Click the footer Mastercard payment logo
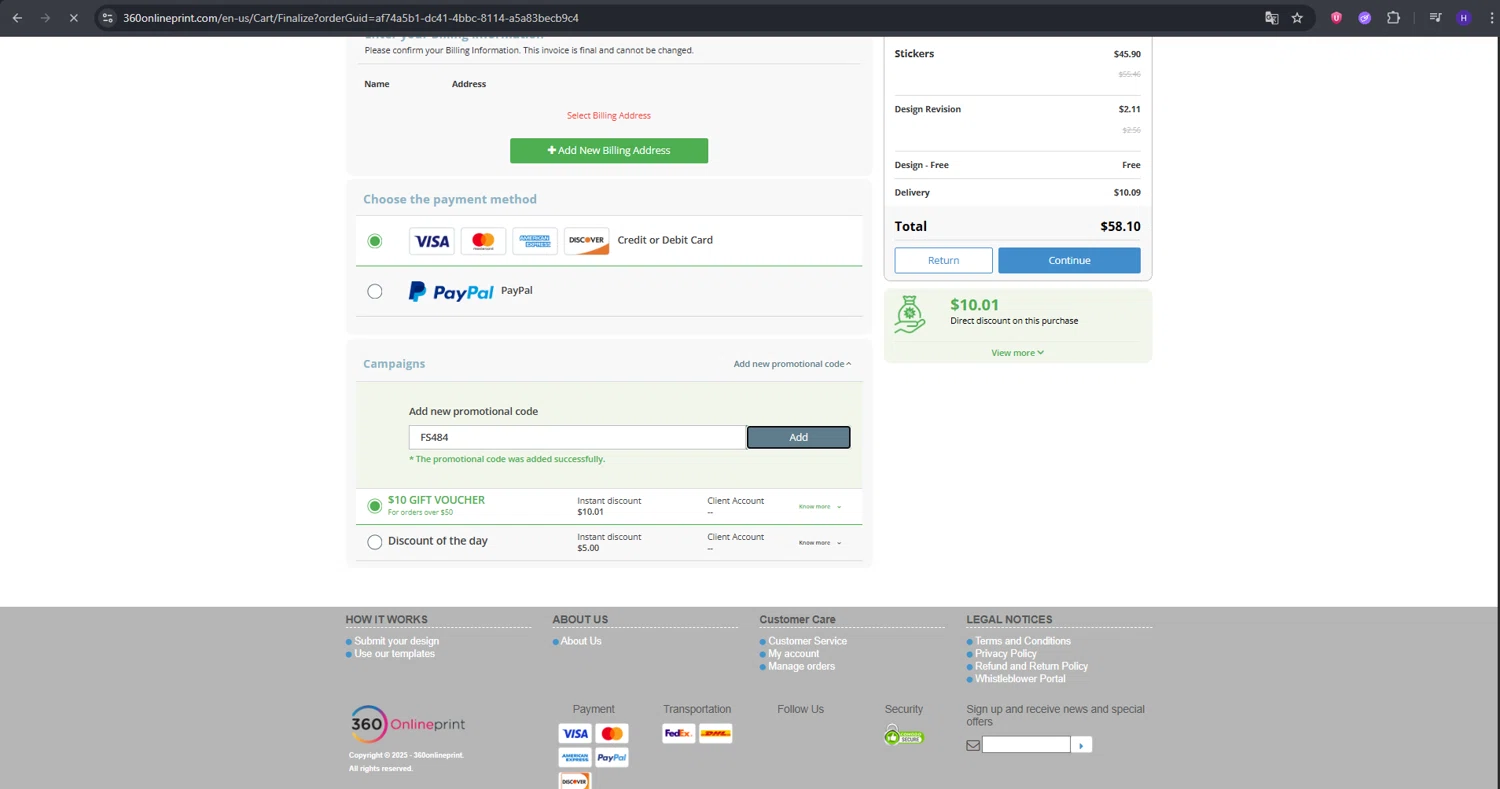The width and height of the screenshot is (1500, 789). tap(612, 734)
